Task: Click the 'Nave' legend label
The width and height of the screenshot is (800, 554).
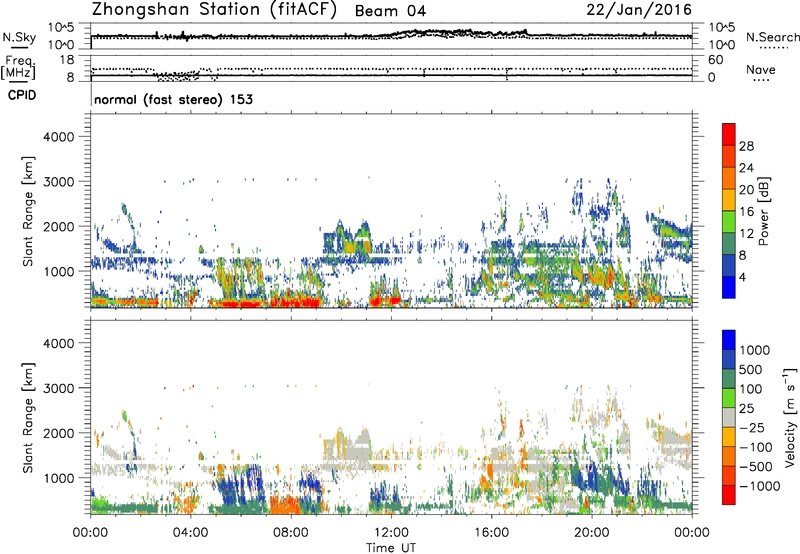Action: (x=761, y=70)
